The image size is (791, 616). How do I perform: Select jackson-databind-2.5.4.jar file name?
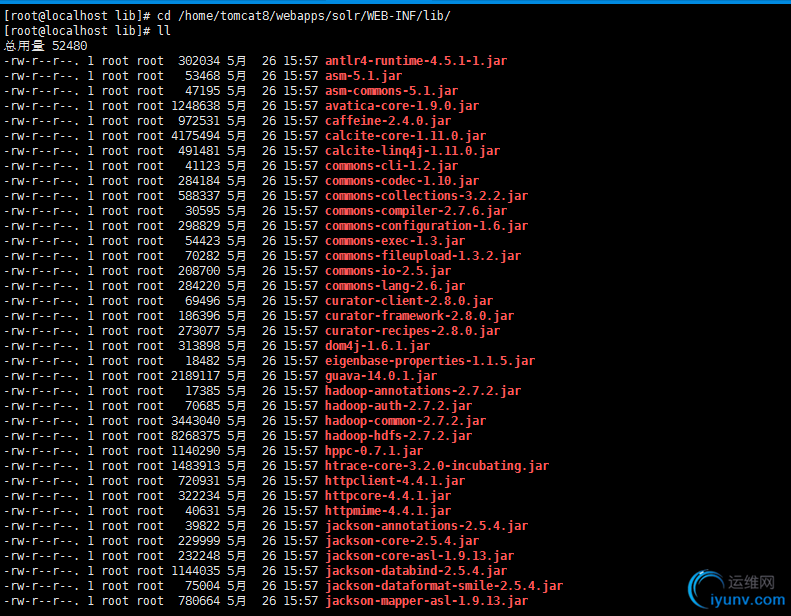click(416, 572)
